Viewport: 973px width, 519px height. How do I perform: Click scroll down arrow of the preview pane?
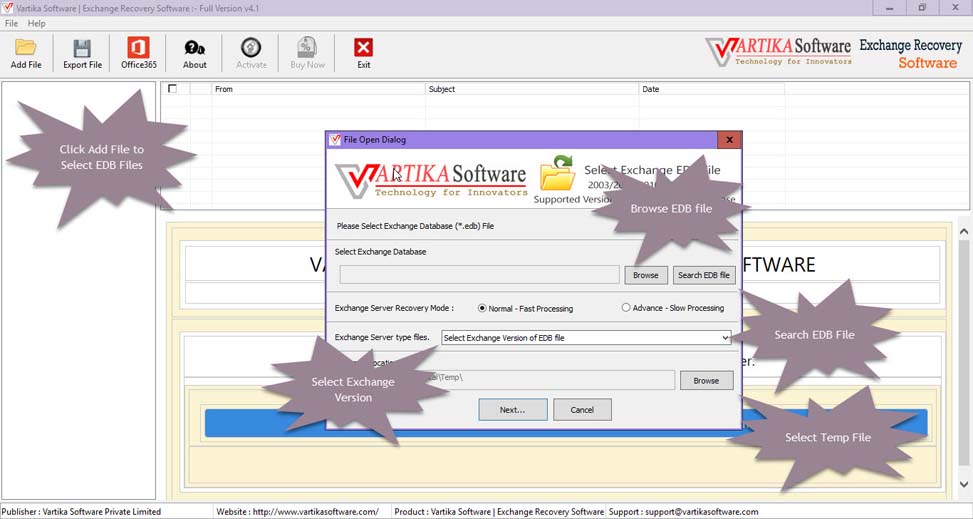[964, 484]
